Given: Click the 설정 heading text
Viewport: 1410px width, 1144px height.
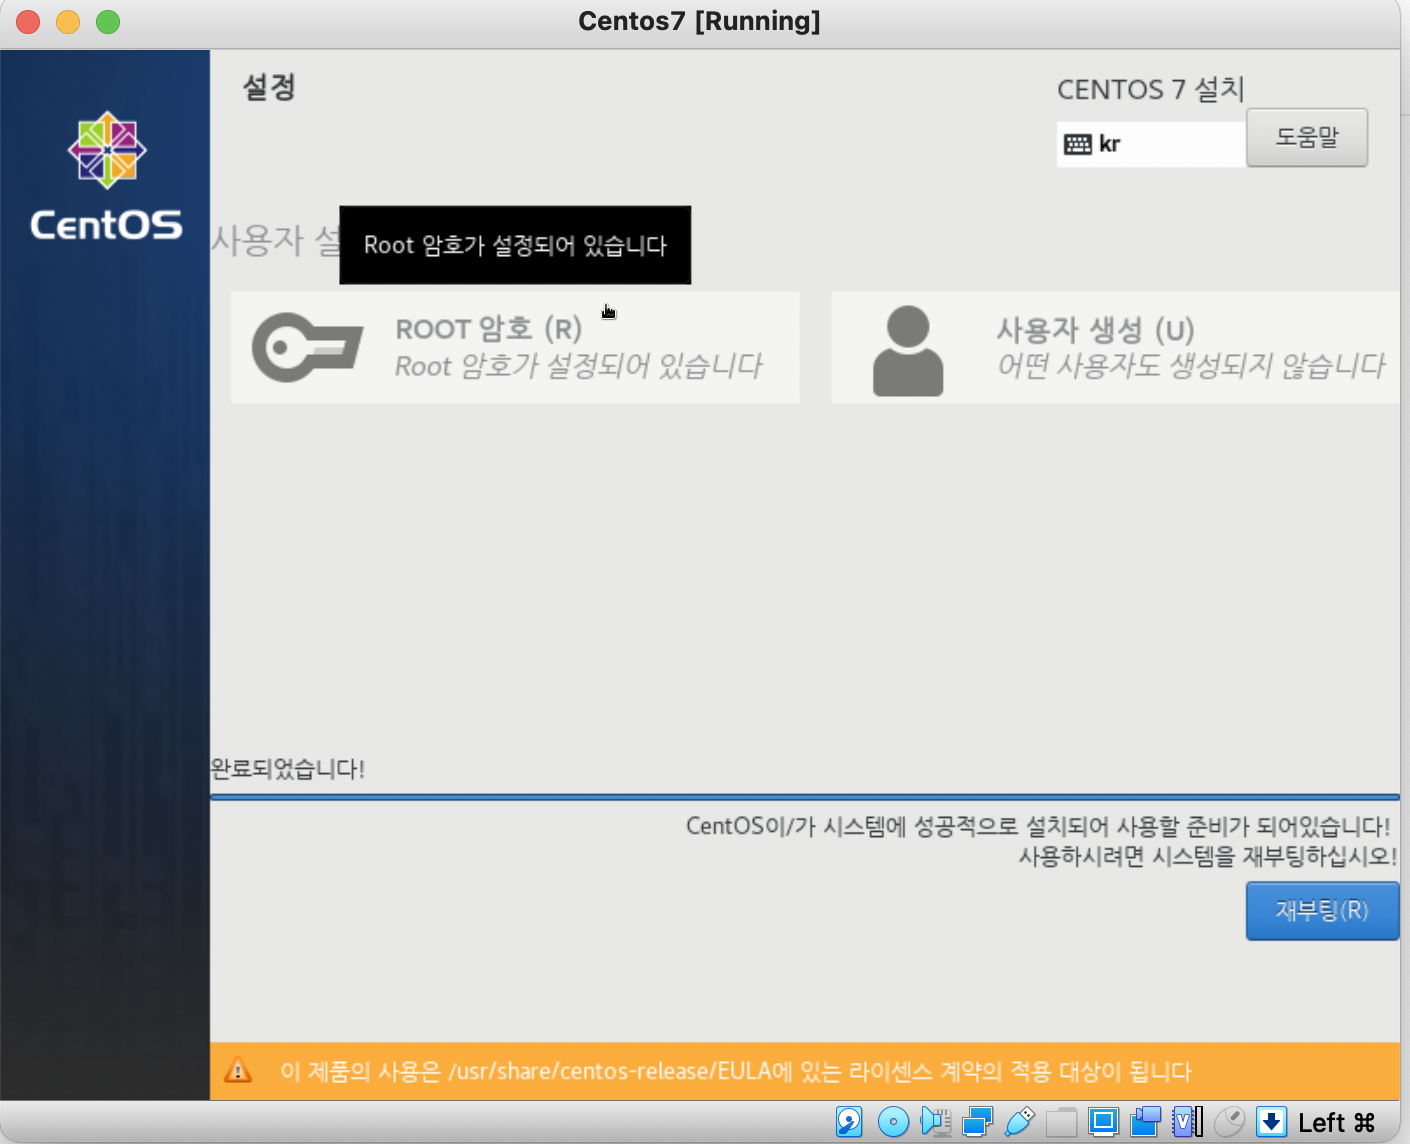Looking at the screenshot, I should point(269,87).
